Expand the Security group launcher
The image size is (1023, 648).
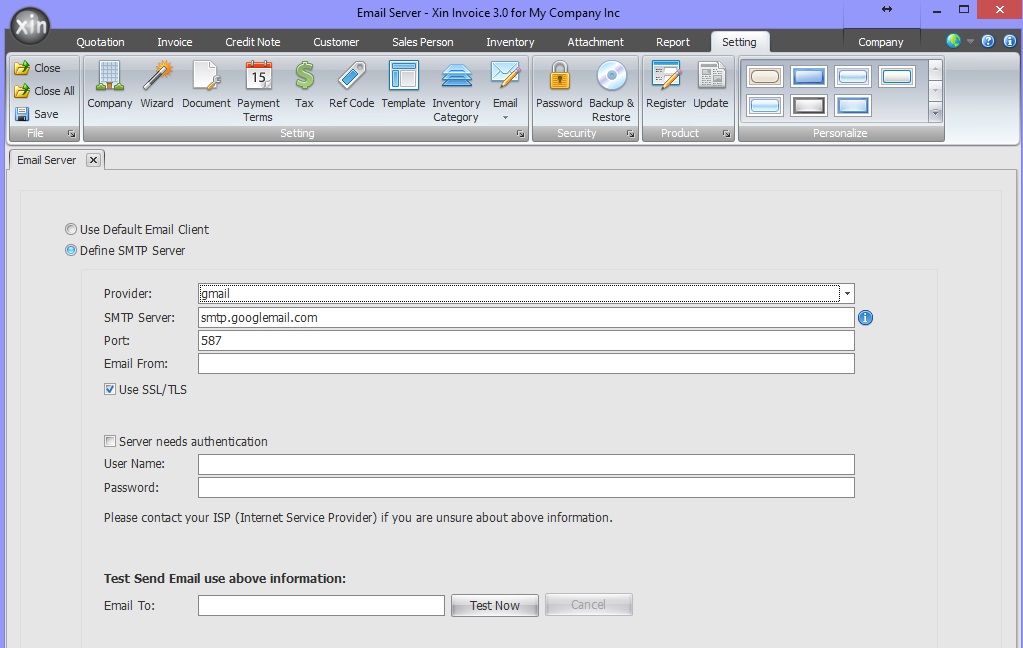point(630,134)
